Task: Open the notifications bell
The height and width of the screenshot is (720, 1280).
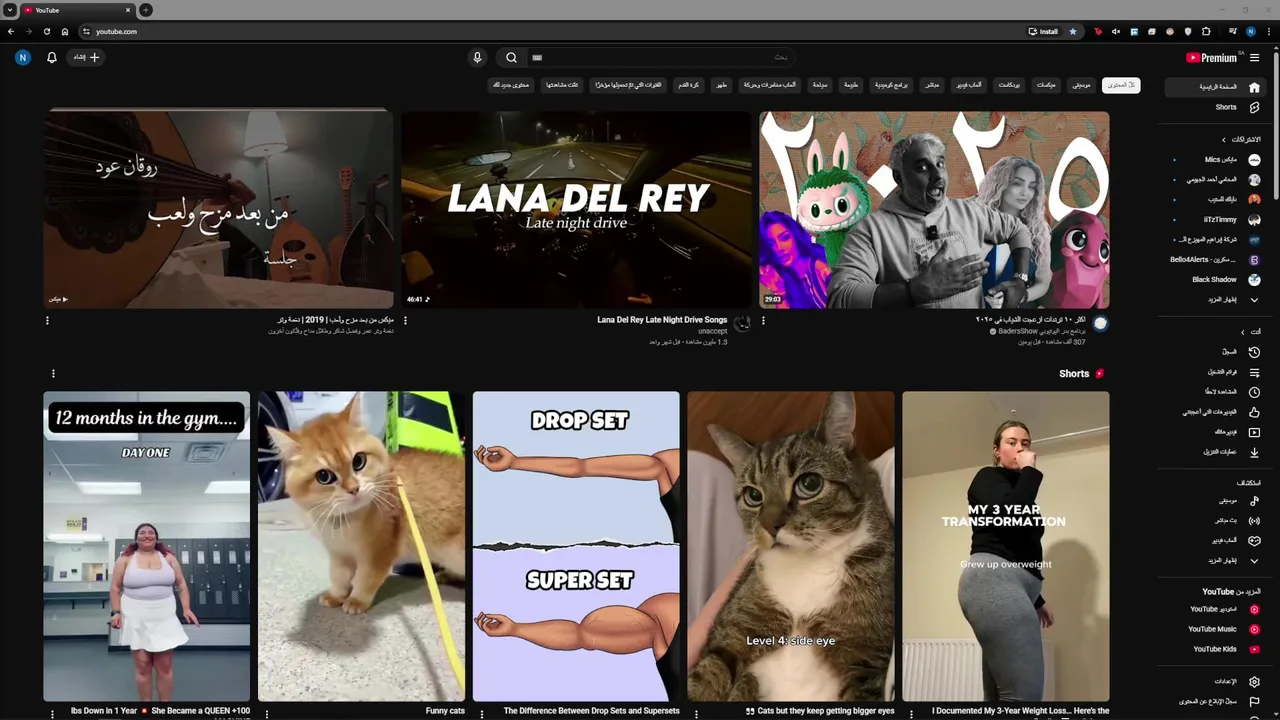Action: pos(52,58)
